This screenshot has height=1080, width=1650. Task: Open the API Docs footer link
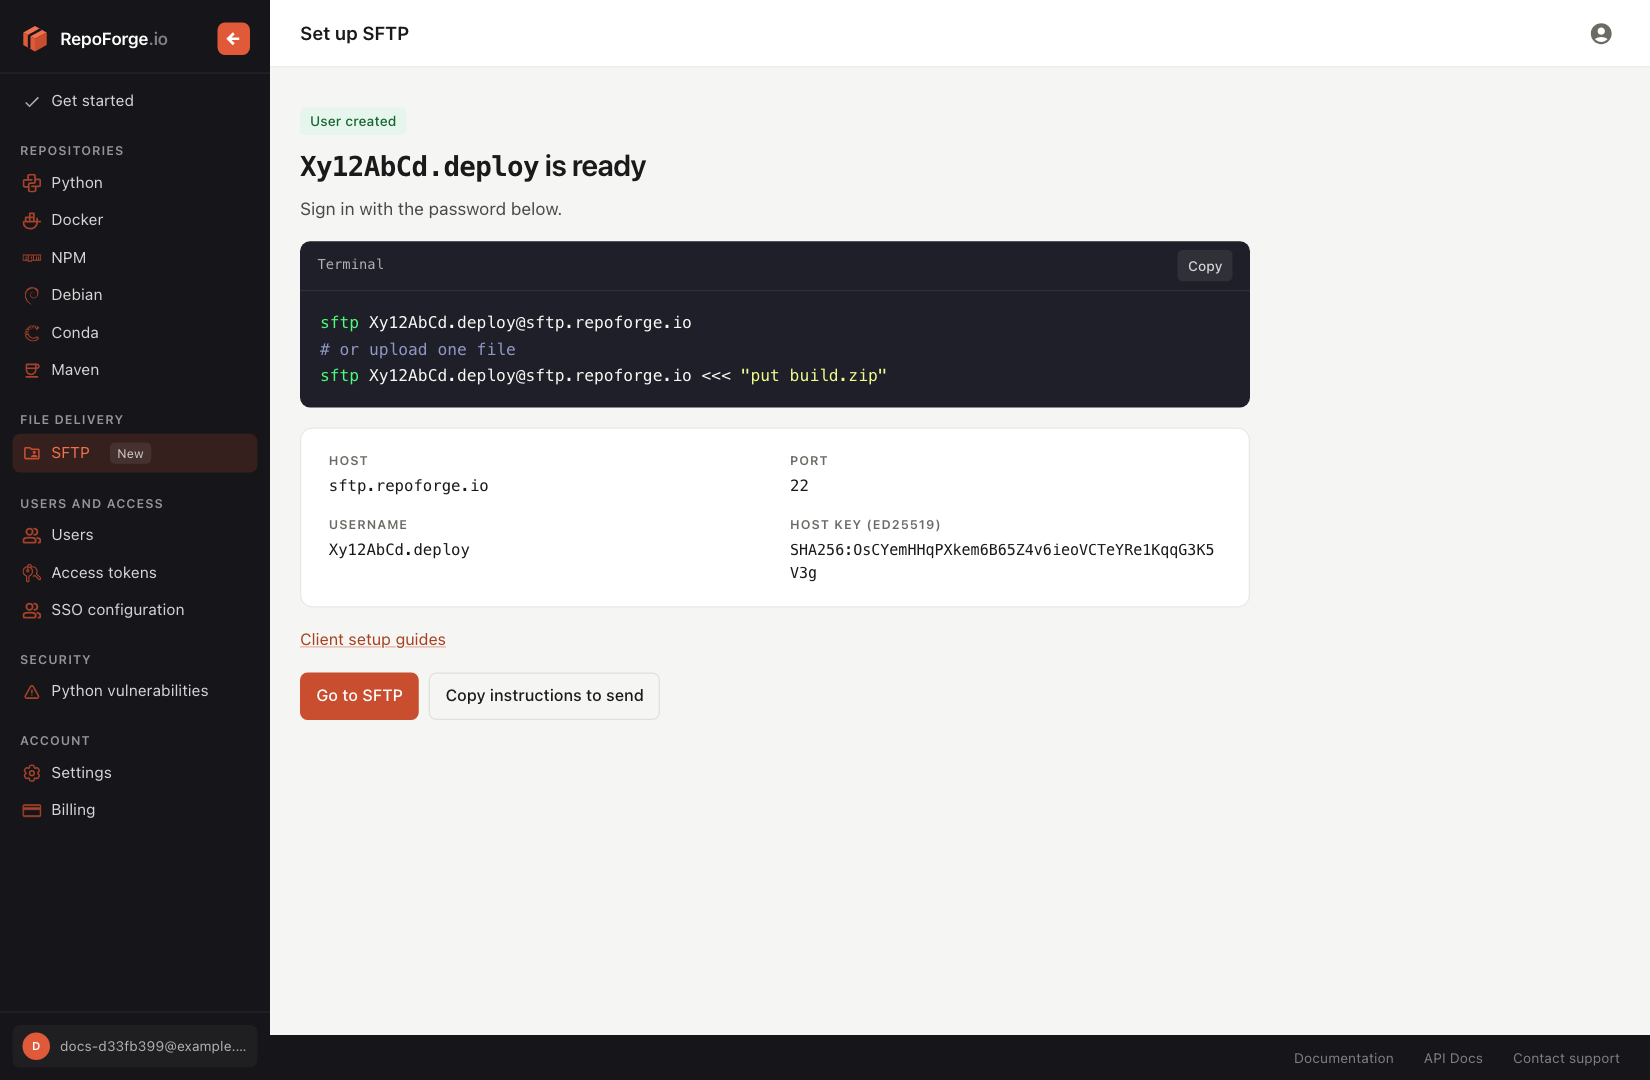[x=1453, y=1058]
